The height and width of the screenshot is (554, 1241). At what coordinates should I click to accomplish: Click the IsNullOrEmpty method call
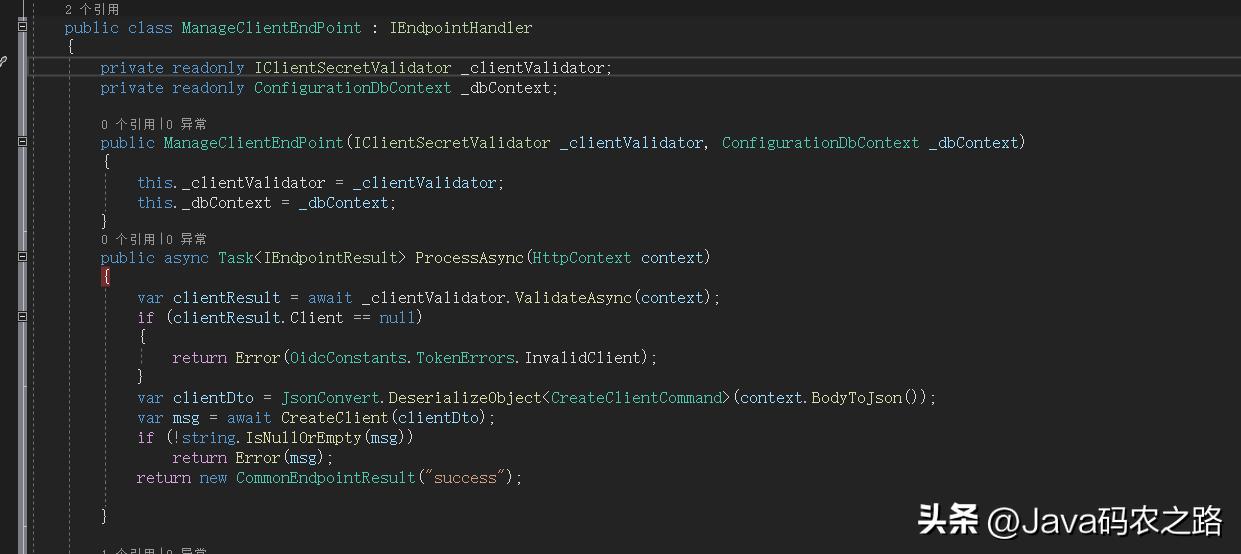coord(308,438)
